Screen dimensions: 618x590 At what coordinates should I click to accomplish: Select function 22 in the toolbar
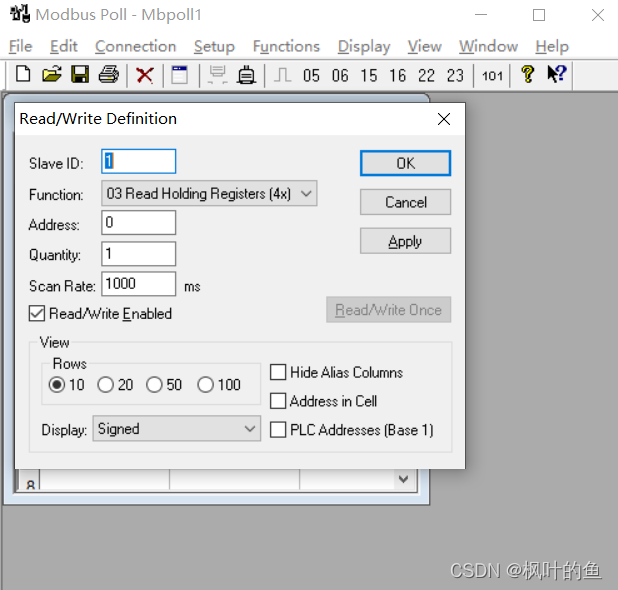(x=426, y=75)
